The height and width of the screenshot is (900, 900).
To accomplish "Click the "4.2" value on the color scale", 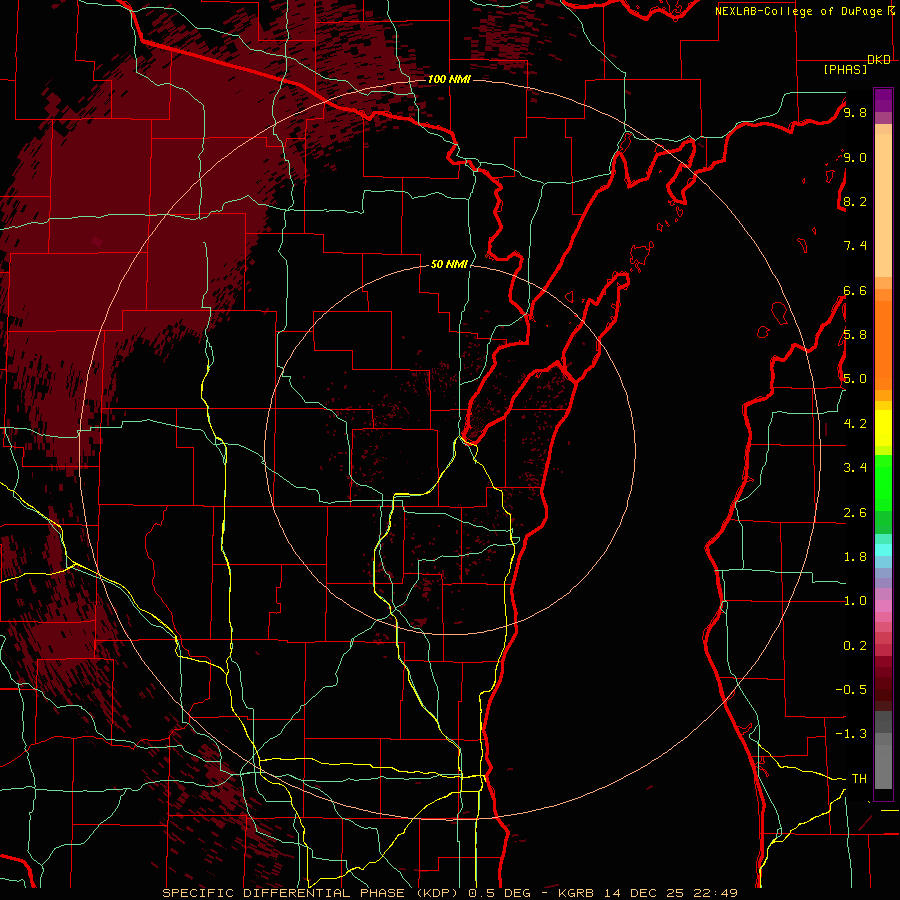I will tap(855, 424).
